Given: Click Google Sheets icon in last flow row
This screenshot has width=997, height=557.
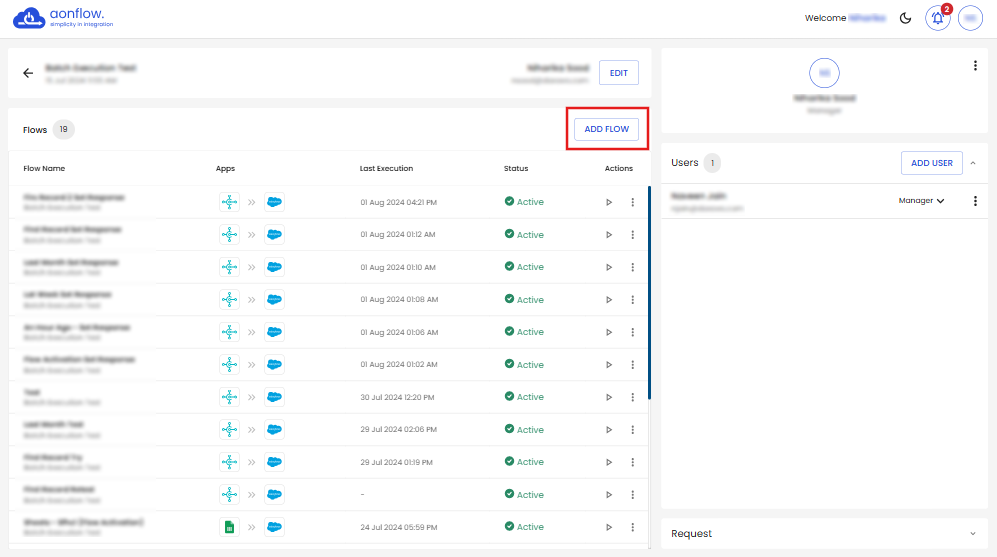Looking at the screenshot, I should click(229, 527).
